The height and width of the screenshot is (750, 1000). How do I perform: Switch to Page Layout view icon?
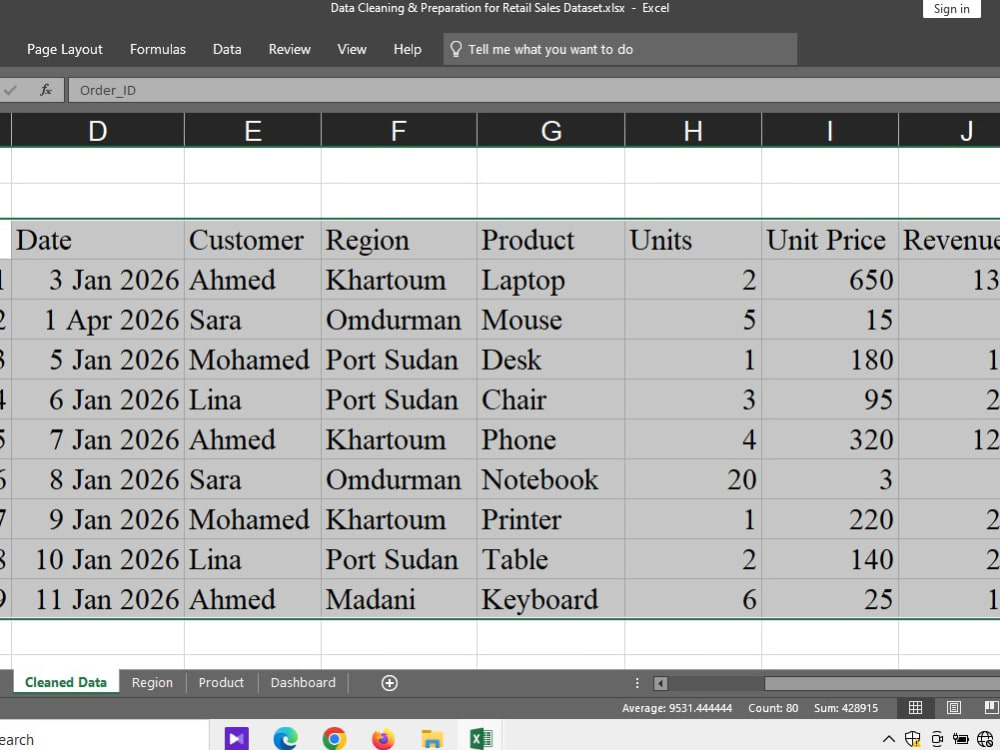tap(953, 707)
